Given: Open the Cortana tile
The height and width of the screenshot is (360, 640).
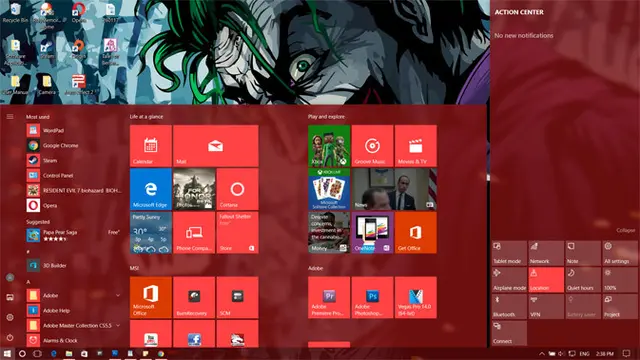Looking at the screenshot, I should (x=237, y=189).
